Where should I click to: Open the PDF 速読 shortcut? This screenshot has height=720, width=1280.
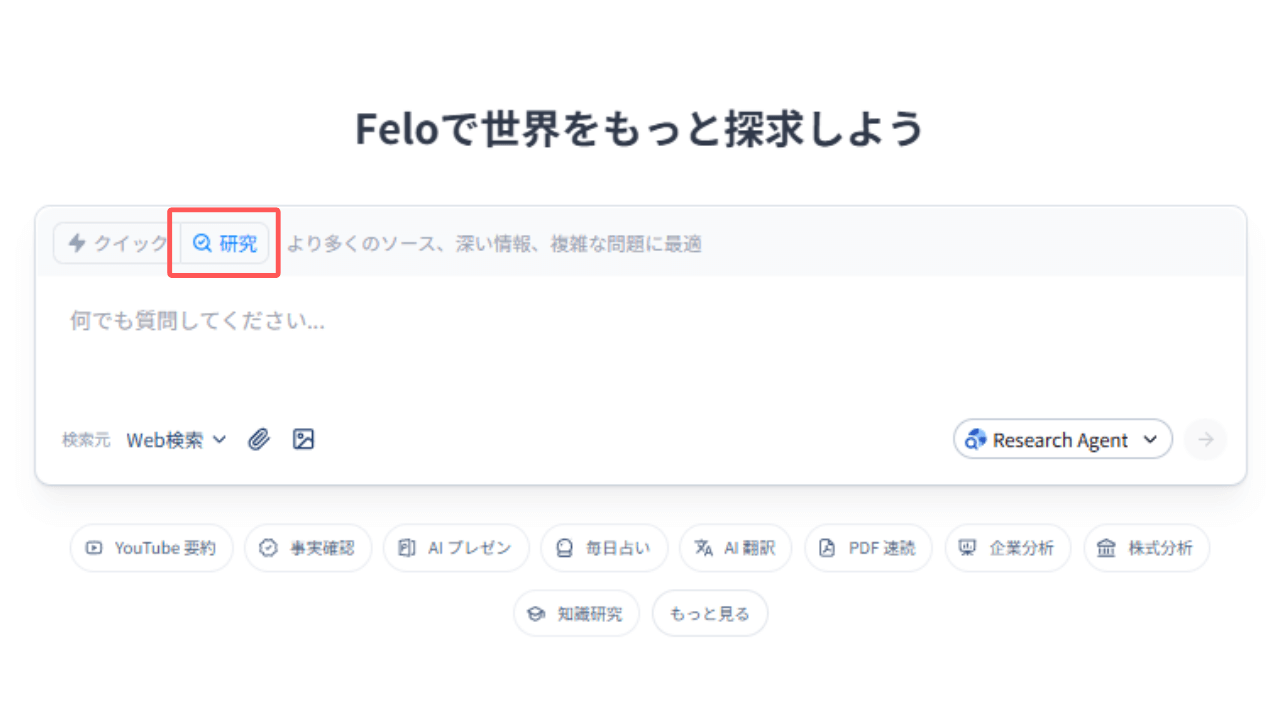point(868,548)
